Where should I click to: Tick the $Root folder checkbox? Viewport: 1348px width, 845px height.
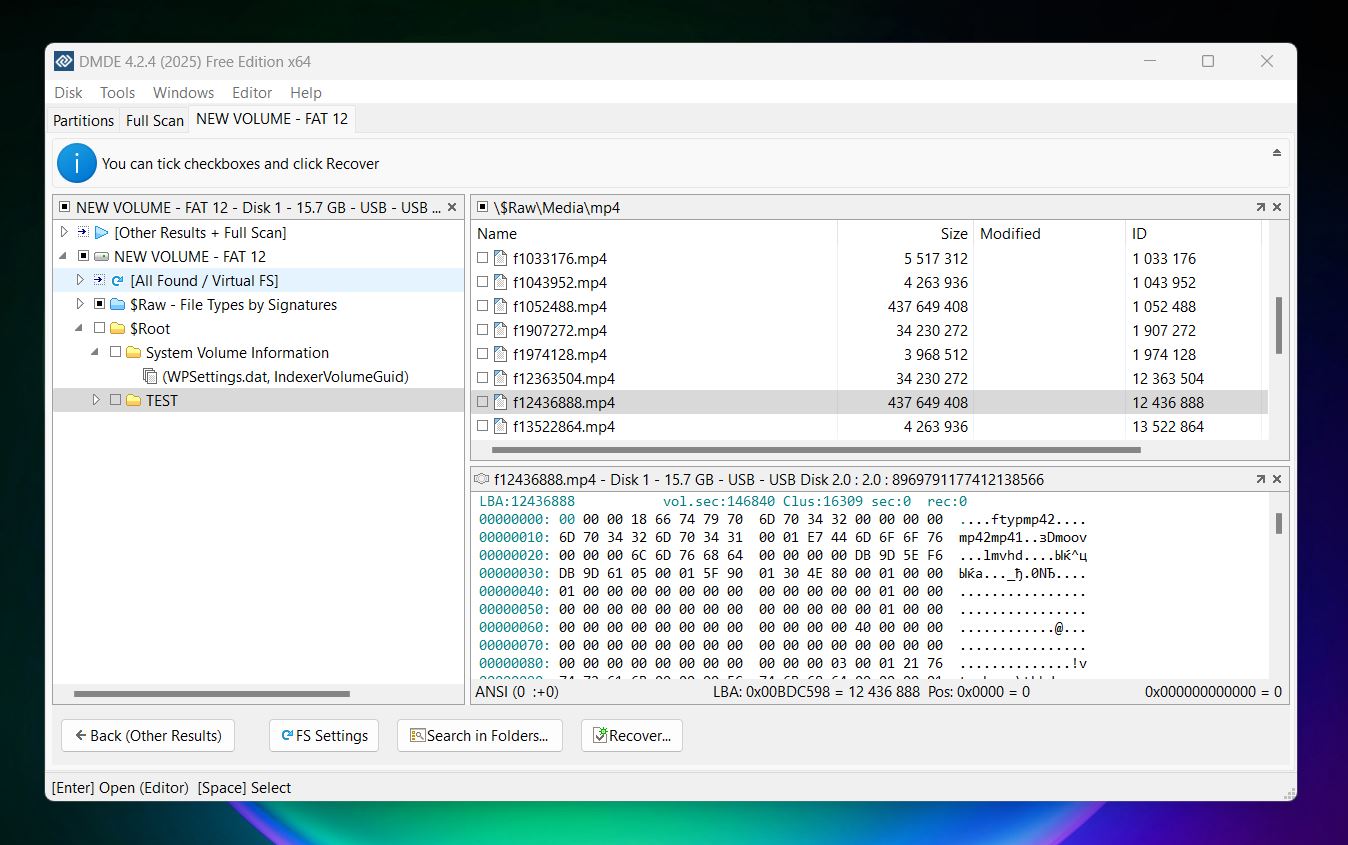click(x=99, y=329)
